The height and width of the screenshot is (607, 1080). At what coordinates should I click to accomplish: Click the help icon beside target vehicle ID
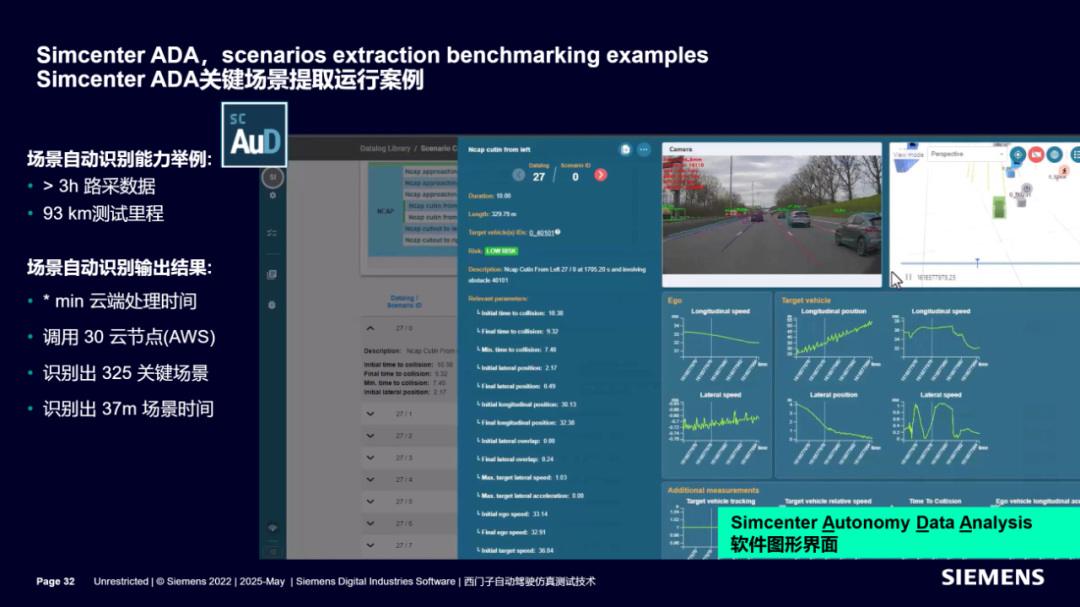click(558, 232)
